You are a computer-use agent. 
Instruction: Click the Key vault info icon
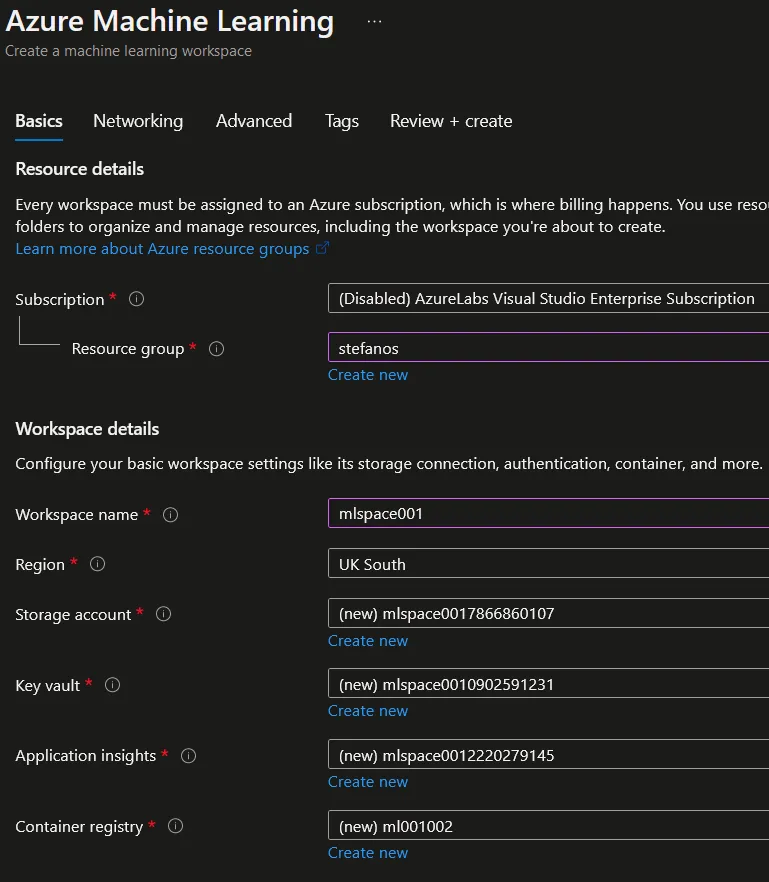(x=113, y=685)
